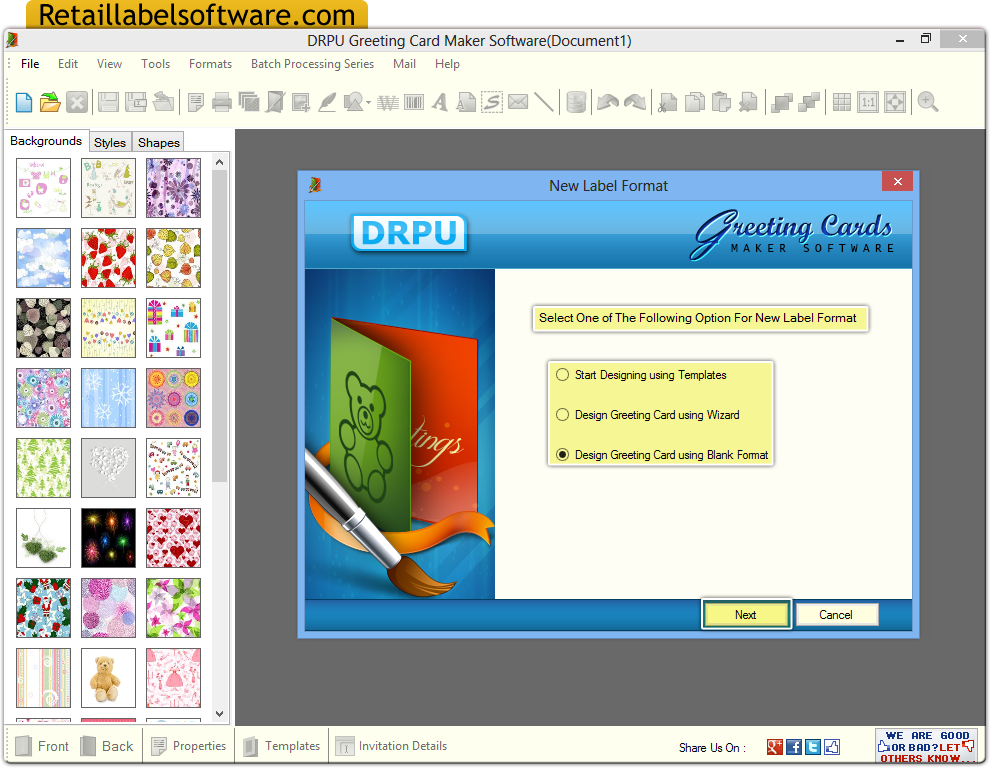
Task: Open the View menu
Action: click(109, 64)
